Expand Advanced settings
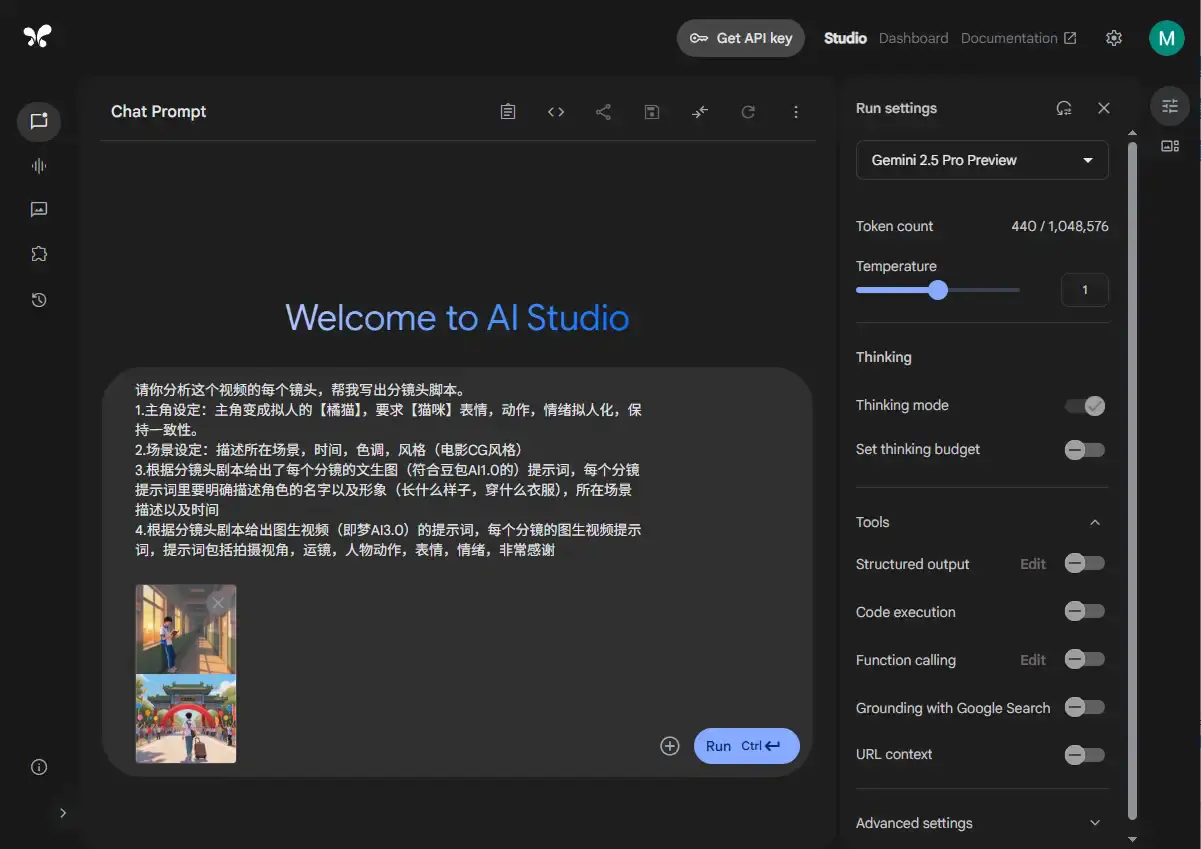Screen dimensions: 1201x849 click(x=1094, y=822)
